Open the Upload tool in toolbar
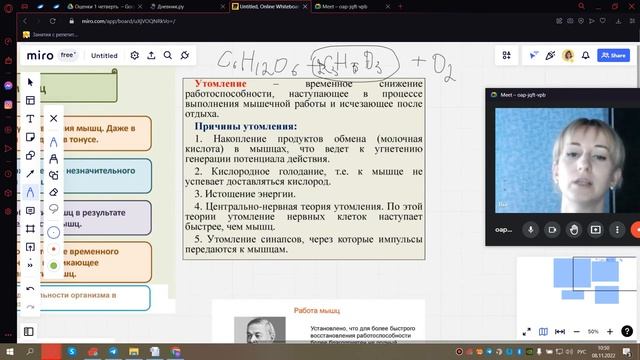Screen dimensions: 640x360 point(30,247)
